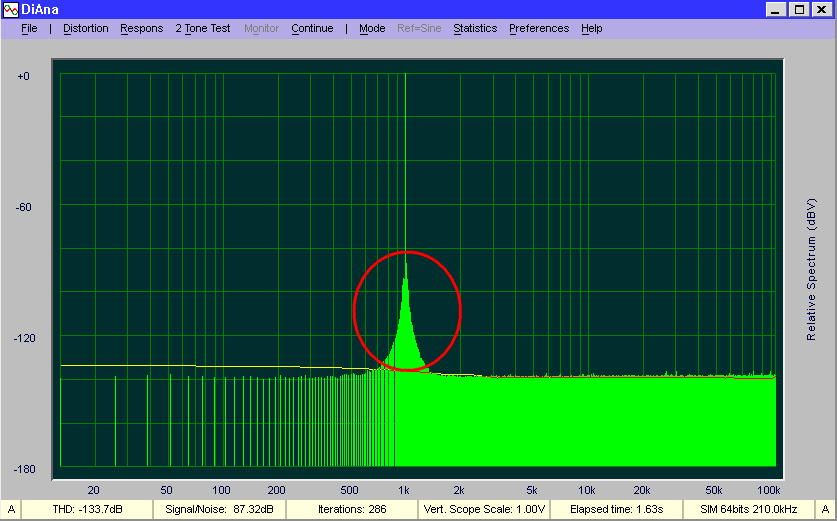Open the File menu
This screenshot has width=837, height=521.
(29, 28)
